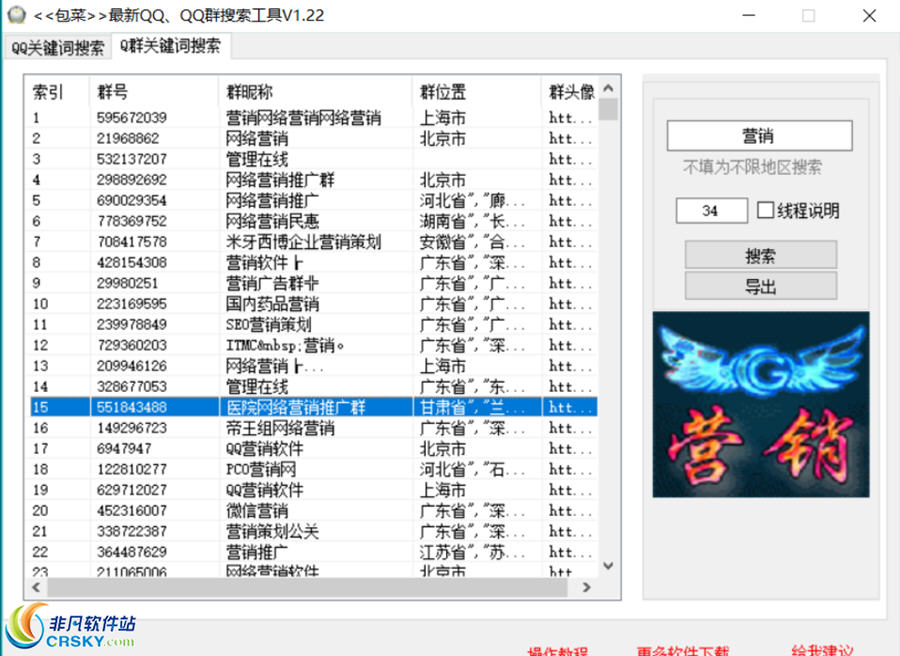Minimize the QQ群搜索工具 window
The width and height of the screenshot is (900, 656).
748,15
